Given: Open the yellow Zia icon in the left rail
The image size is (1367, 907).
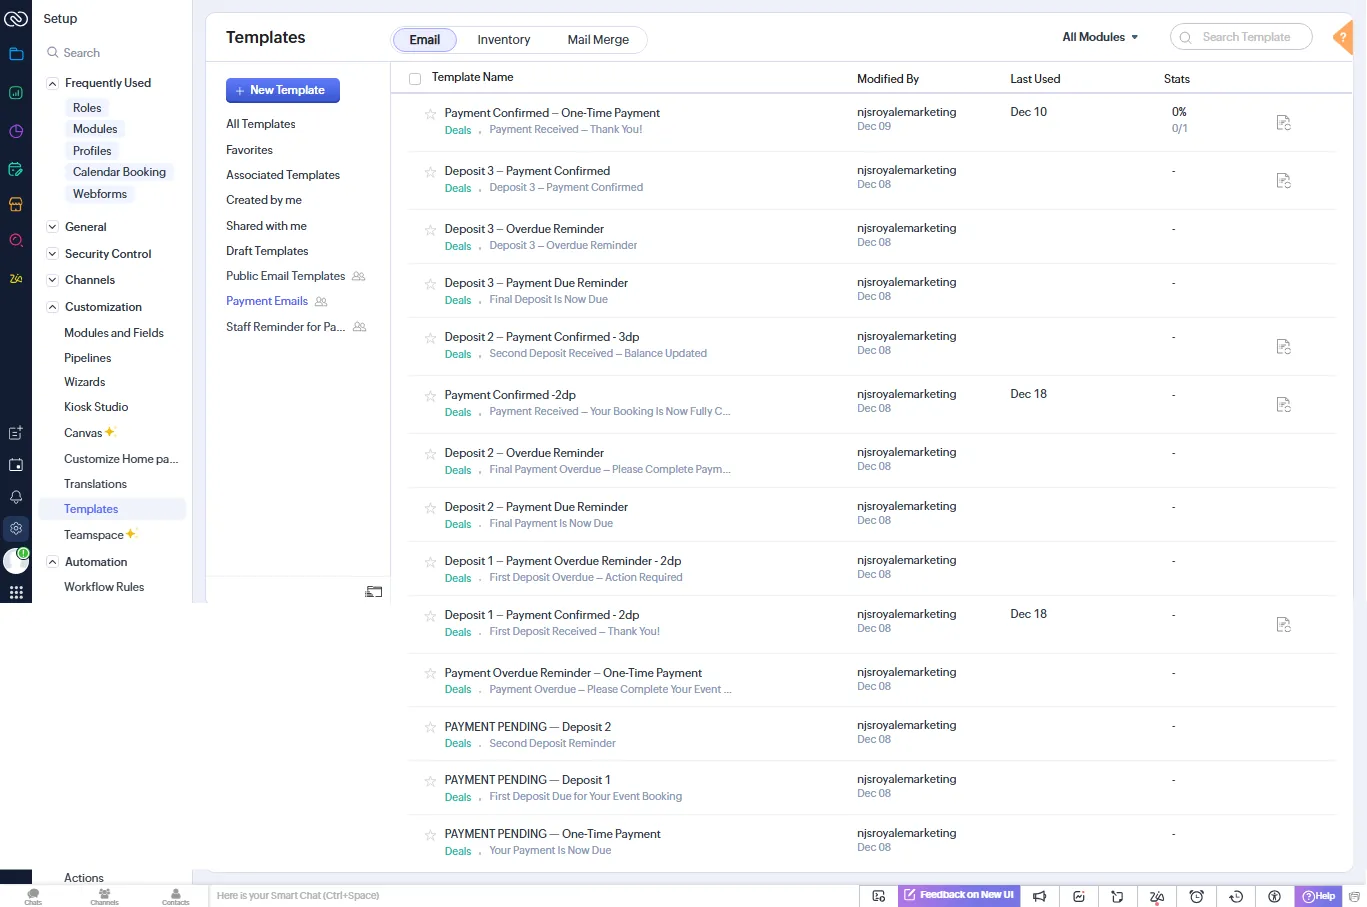Looking at the screenshot, I should coord(16,279).
